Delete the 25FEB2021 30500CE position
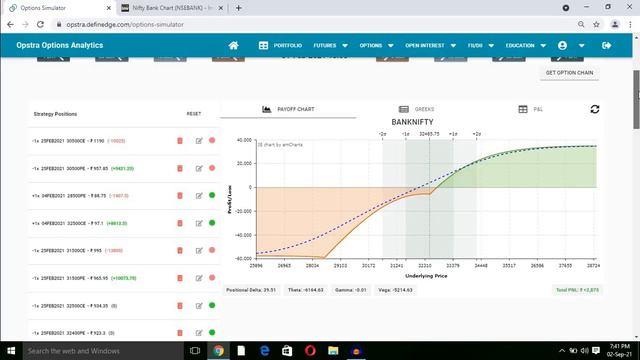The width and height of the screenshot is (640, 360). tap(180, 141)
